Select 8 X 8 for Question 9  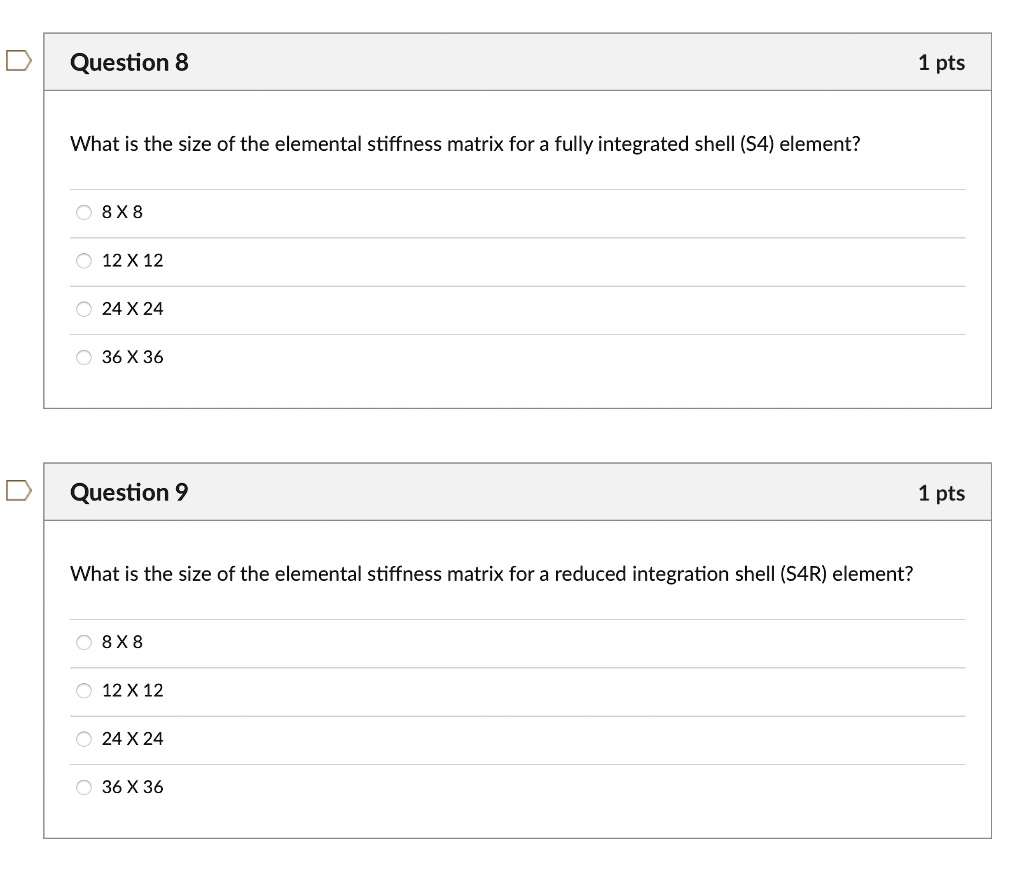click(x=84, y=642)
